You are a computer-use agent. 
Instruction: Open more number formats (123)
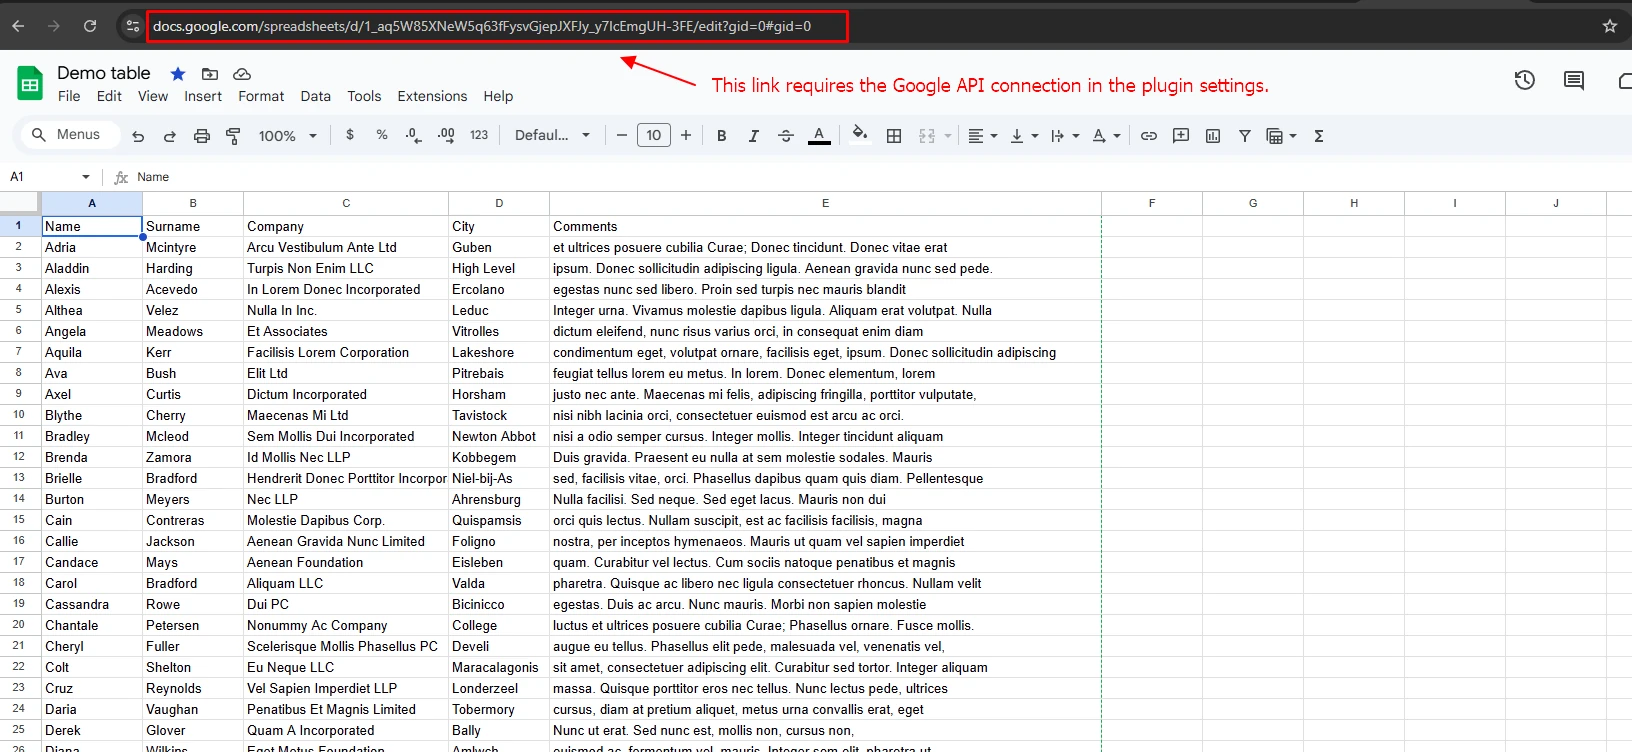[479, 135]
